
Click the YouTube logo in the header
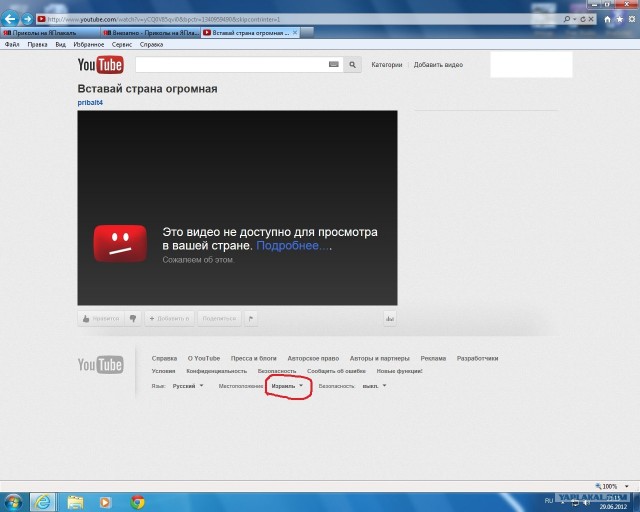point(100,65)
